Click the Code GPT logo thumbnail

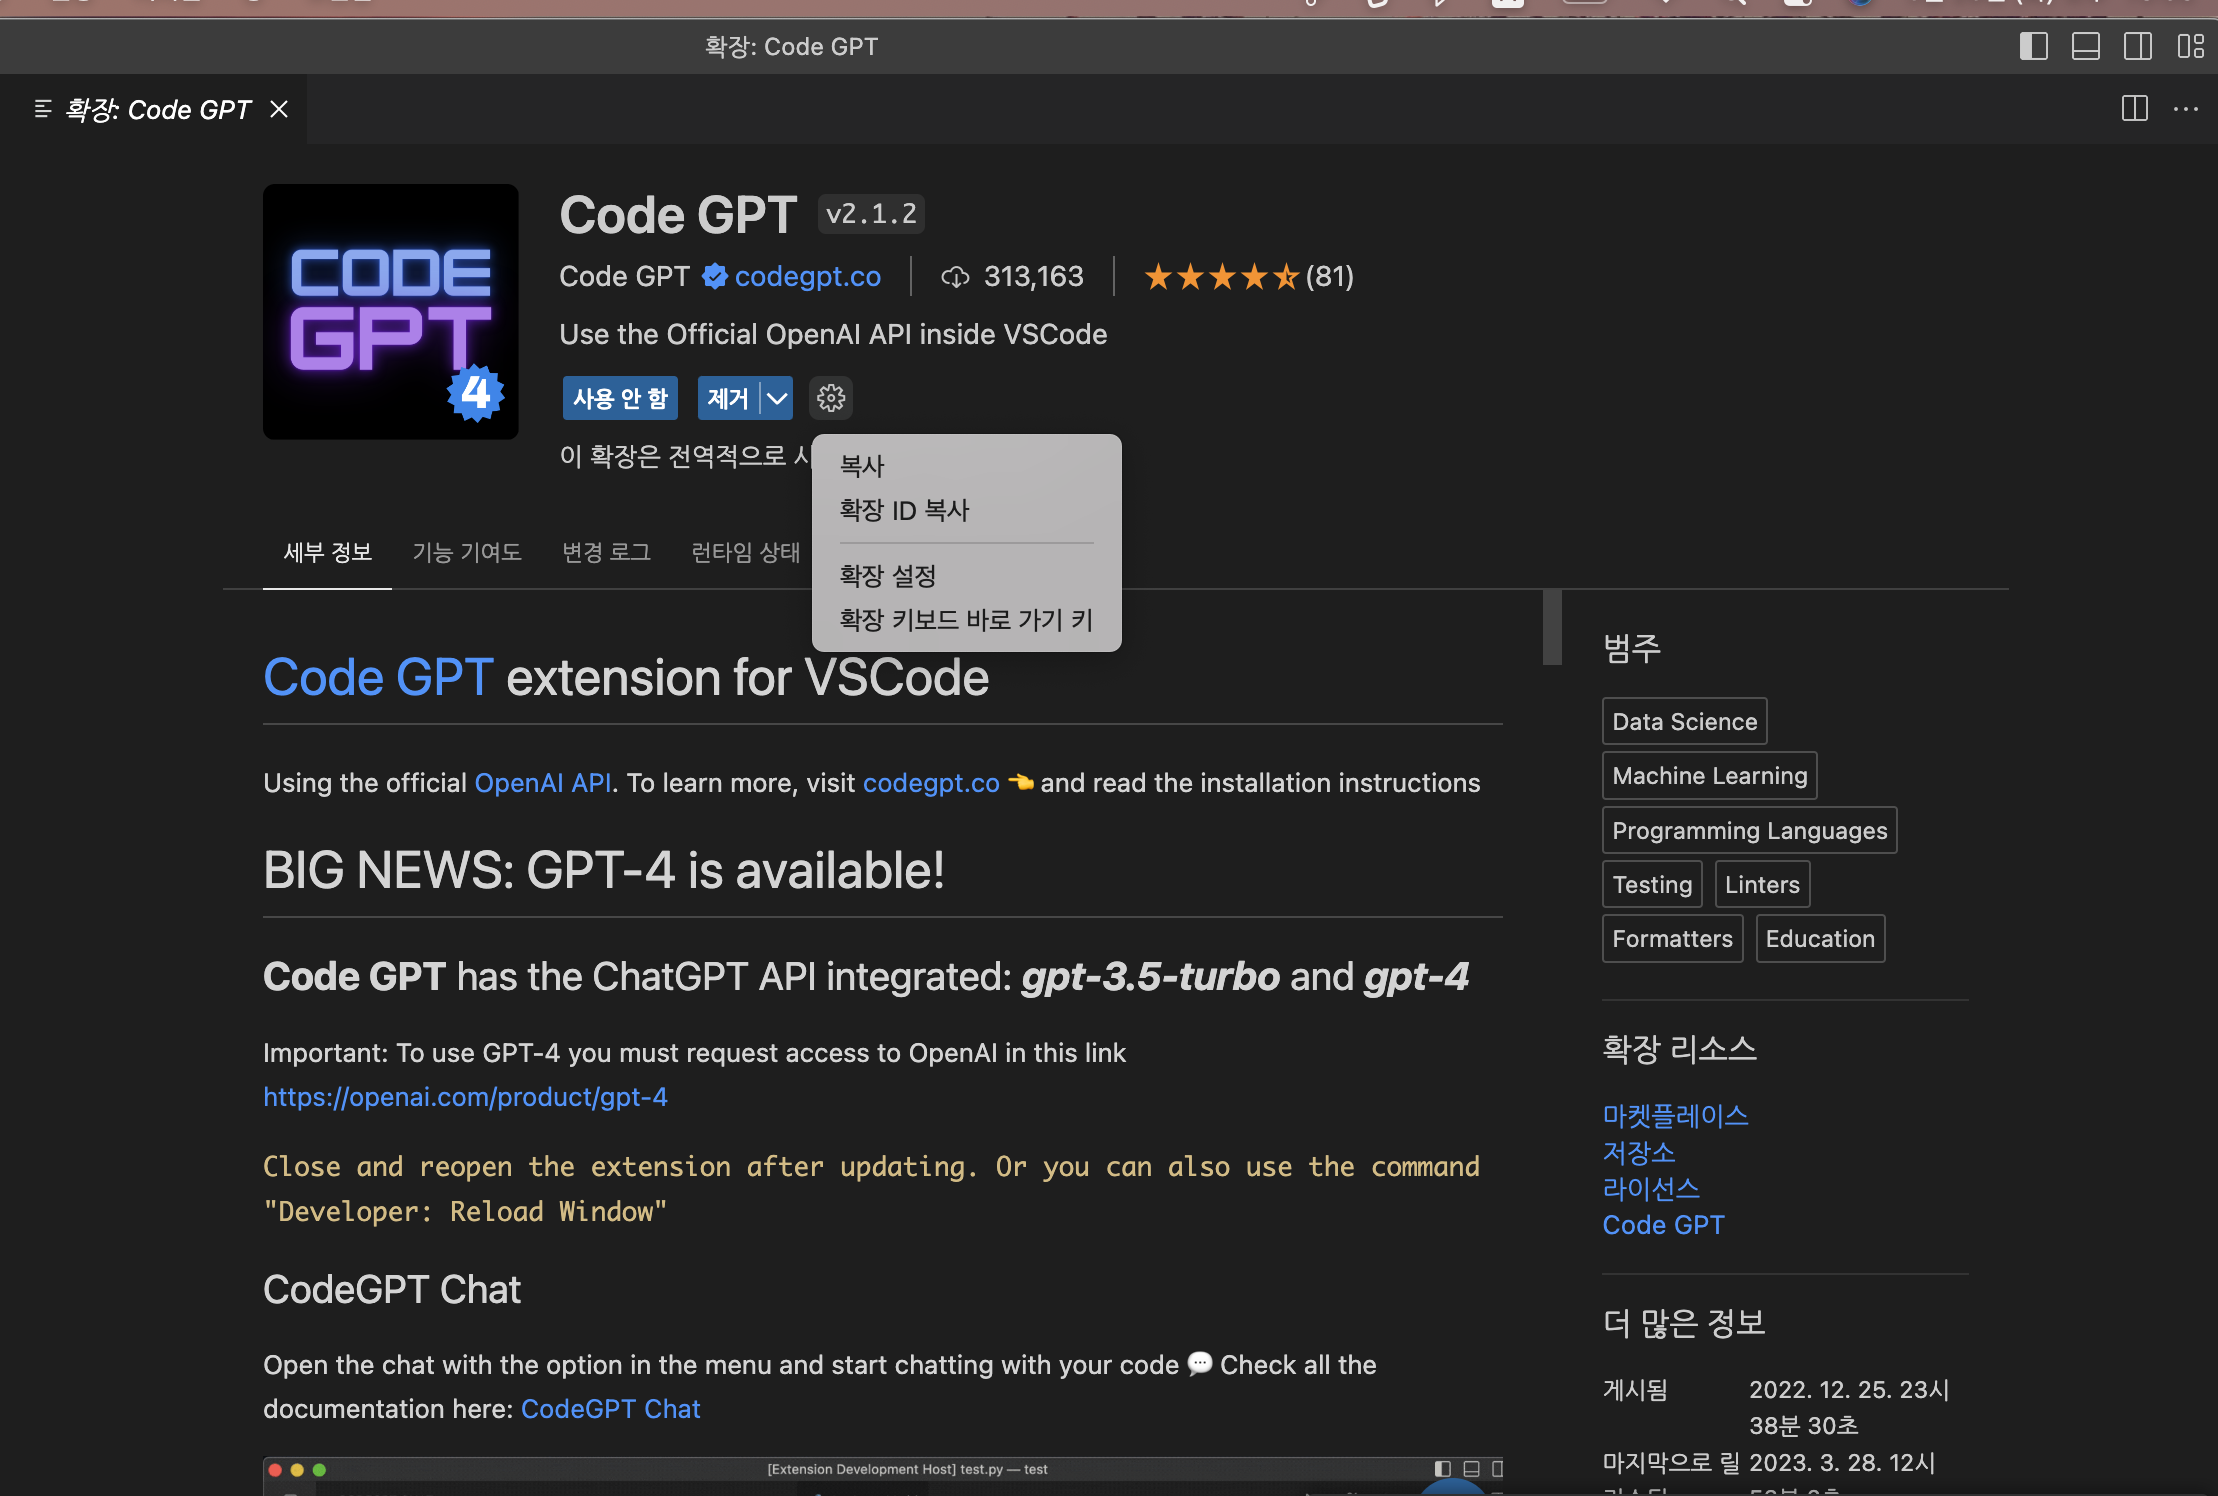(390, 311)
